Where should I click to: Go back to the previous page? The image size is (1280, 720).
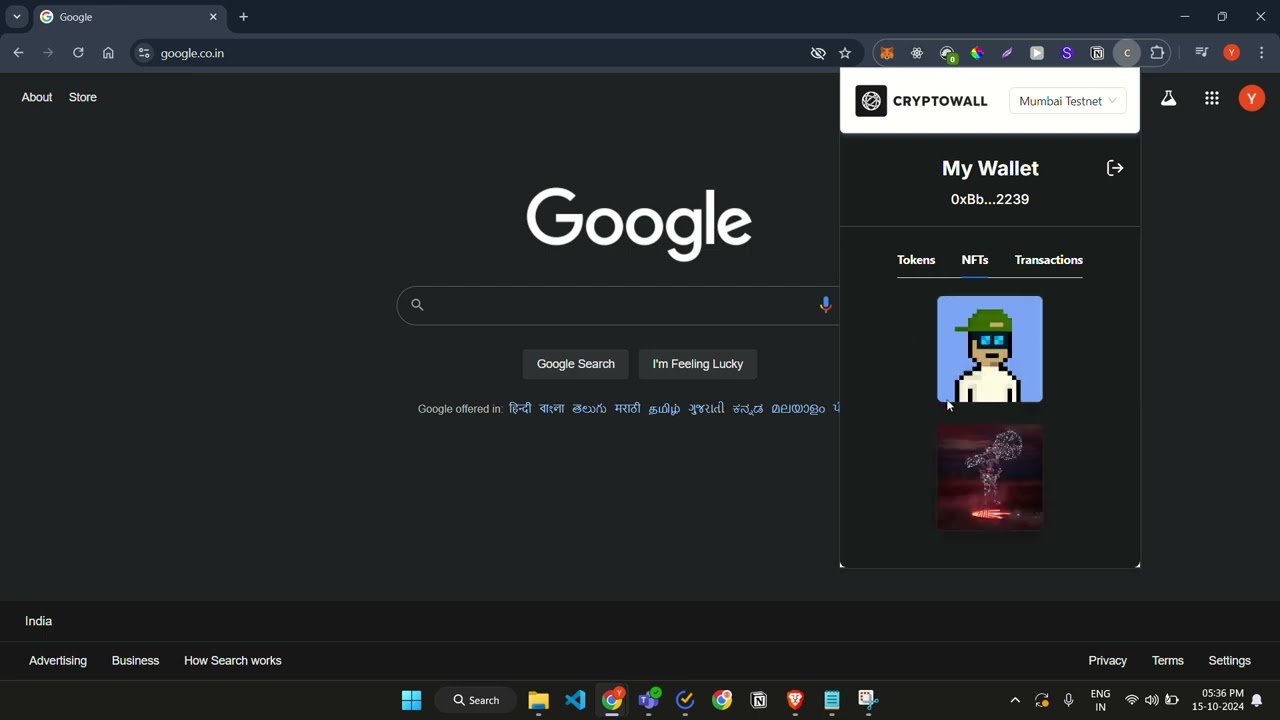tap(18, 54)
